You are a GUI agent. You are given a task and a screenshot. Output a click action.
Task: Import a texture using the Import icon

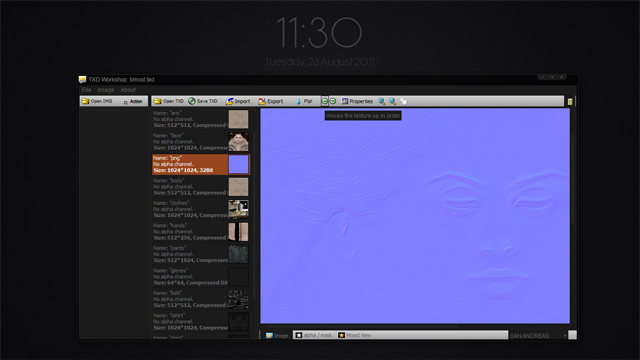click(x=238, y=101)
